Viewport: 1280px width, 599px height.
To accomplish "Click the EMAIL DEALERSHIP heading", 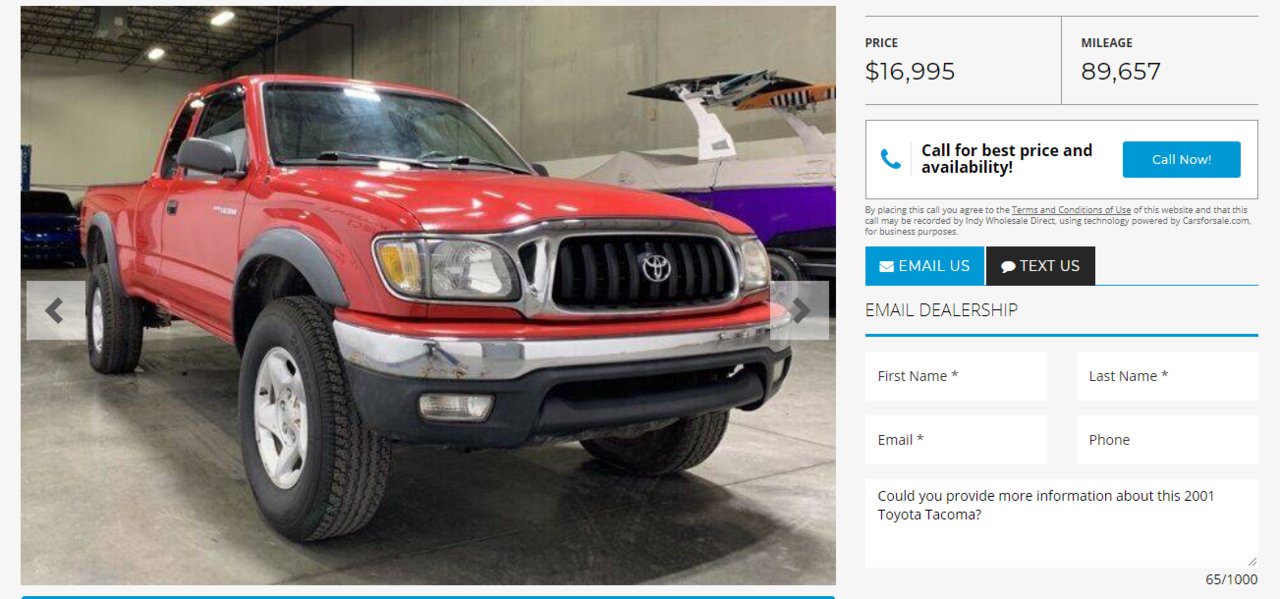I will click(941, 310).
